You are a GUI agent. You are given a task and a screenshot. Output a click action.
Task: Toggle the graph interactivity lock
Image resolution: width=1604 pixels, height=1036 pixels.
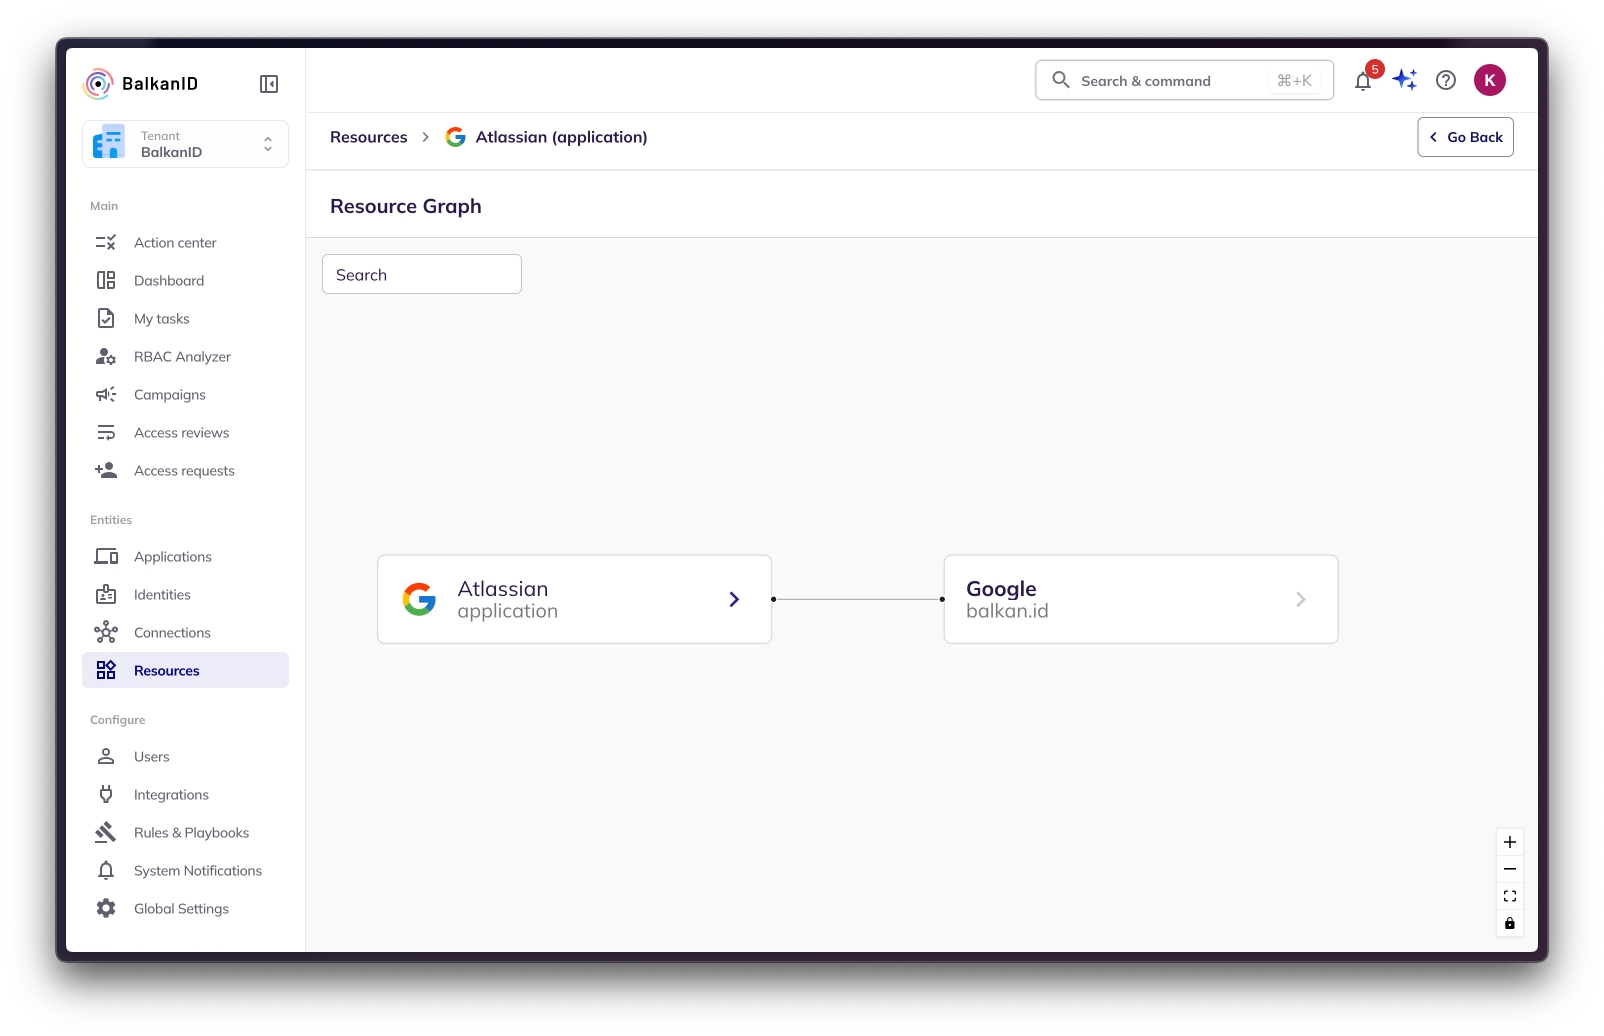[1509, 923]
